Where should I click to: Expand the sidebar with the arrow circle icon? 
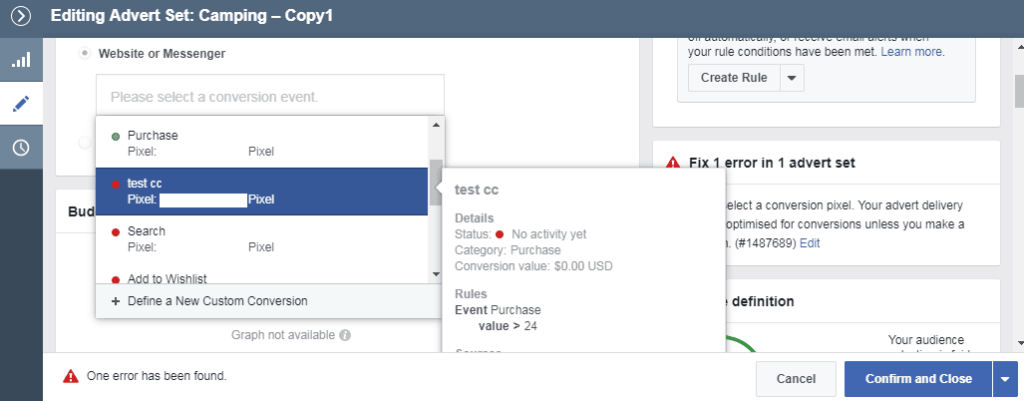(x=21, y=16)
